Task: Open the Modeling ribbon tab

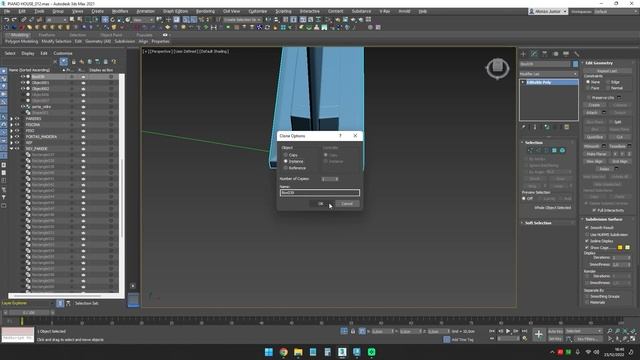Action: tap(19, 35)
